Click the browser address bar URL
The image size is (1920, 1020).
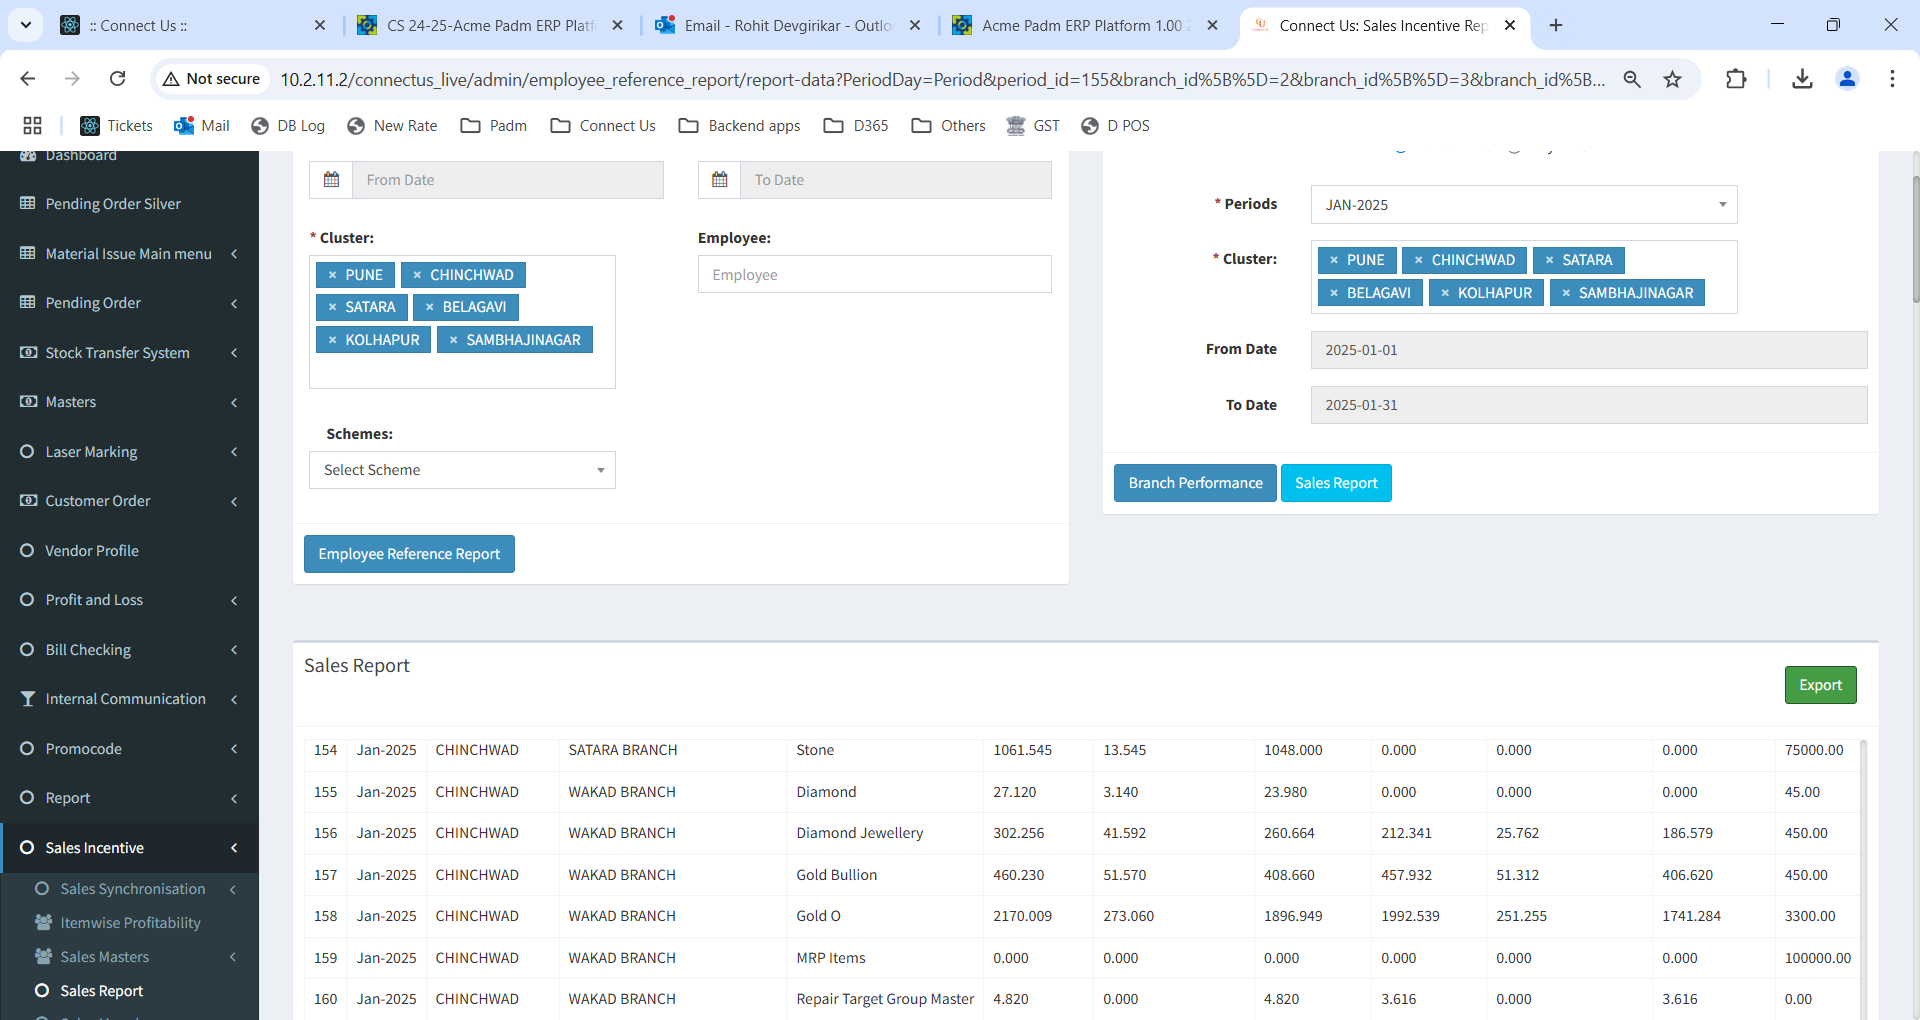942,79
